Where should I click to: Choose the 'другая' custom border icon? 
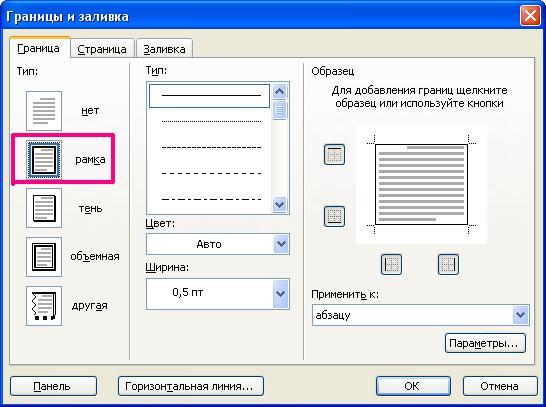click(x=44, y=306)
